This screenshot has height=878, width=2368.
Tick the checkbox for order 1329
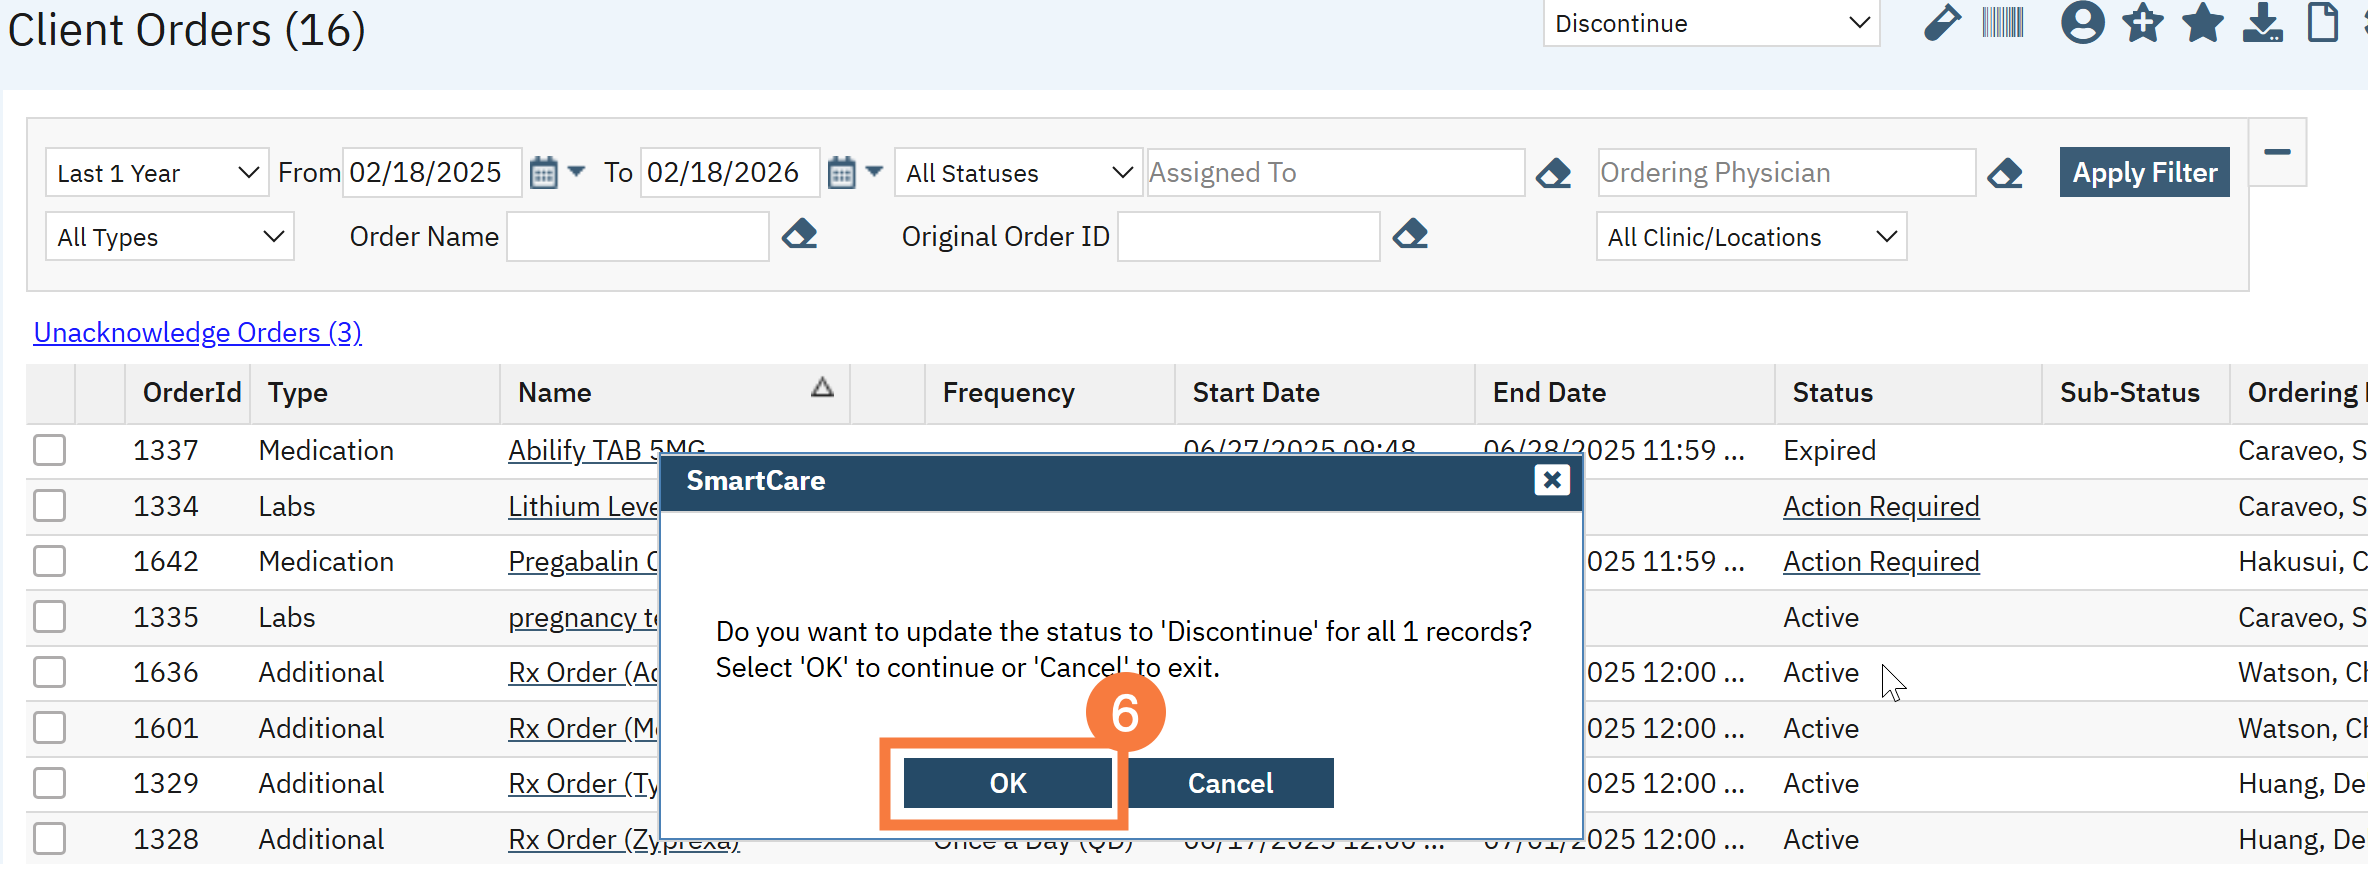click(49, 783)
